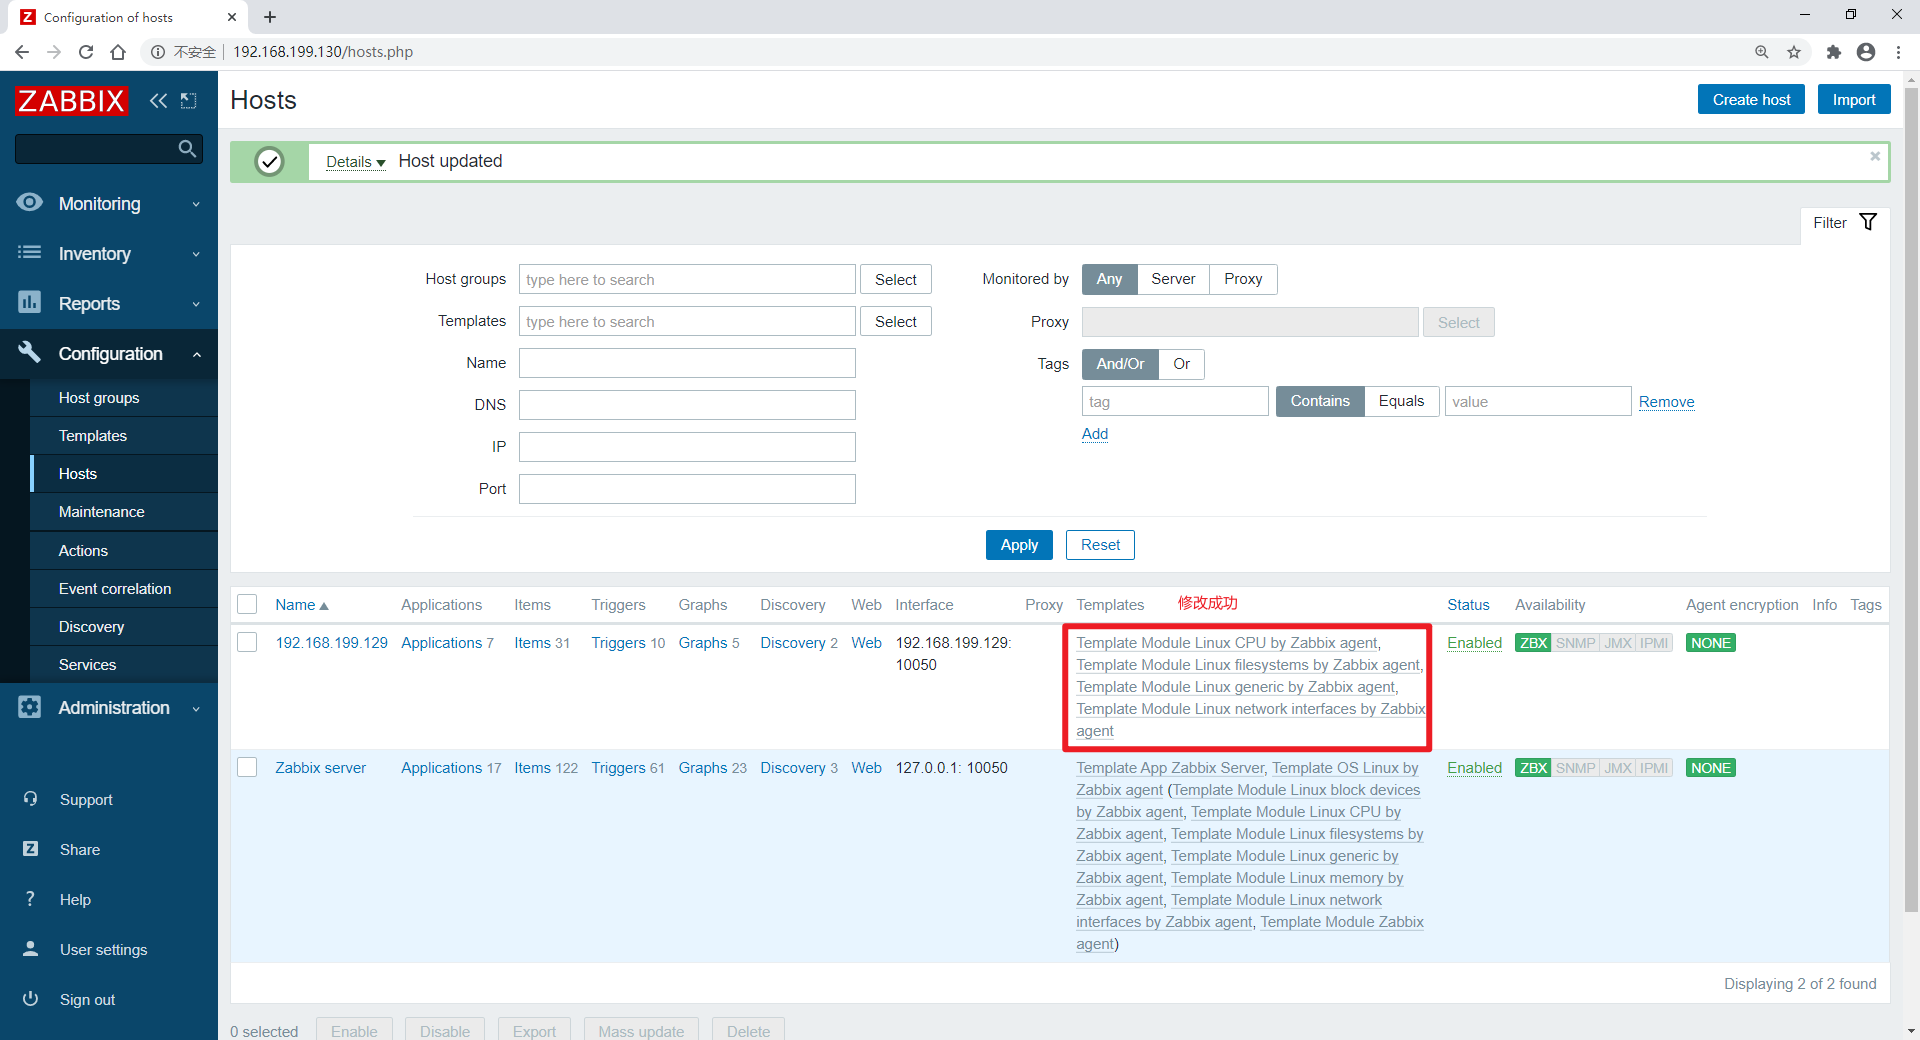Image resolution: width=1920 pixels, height=1040 pixels.
Task: Open a new browser tab
Action: tap(270, 17)
